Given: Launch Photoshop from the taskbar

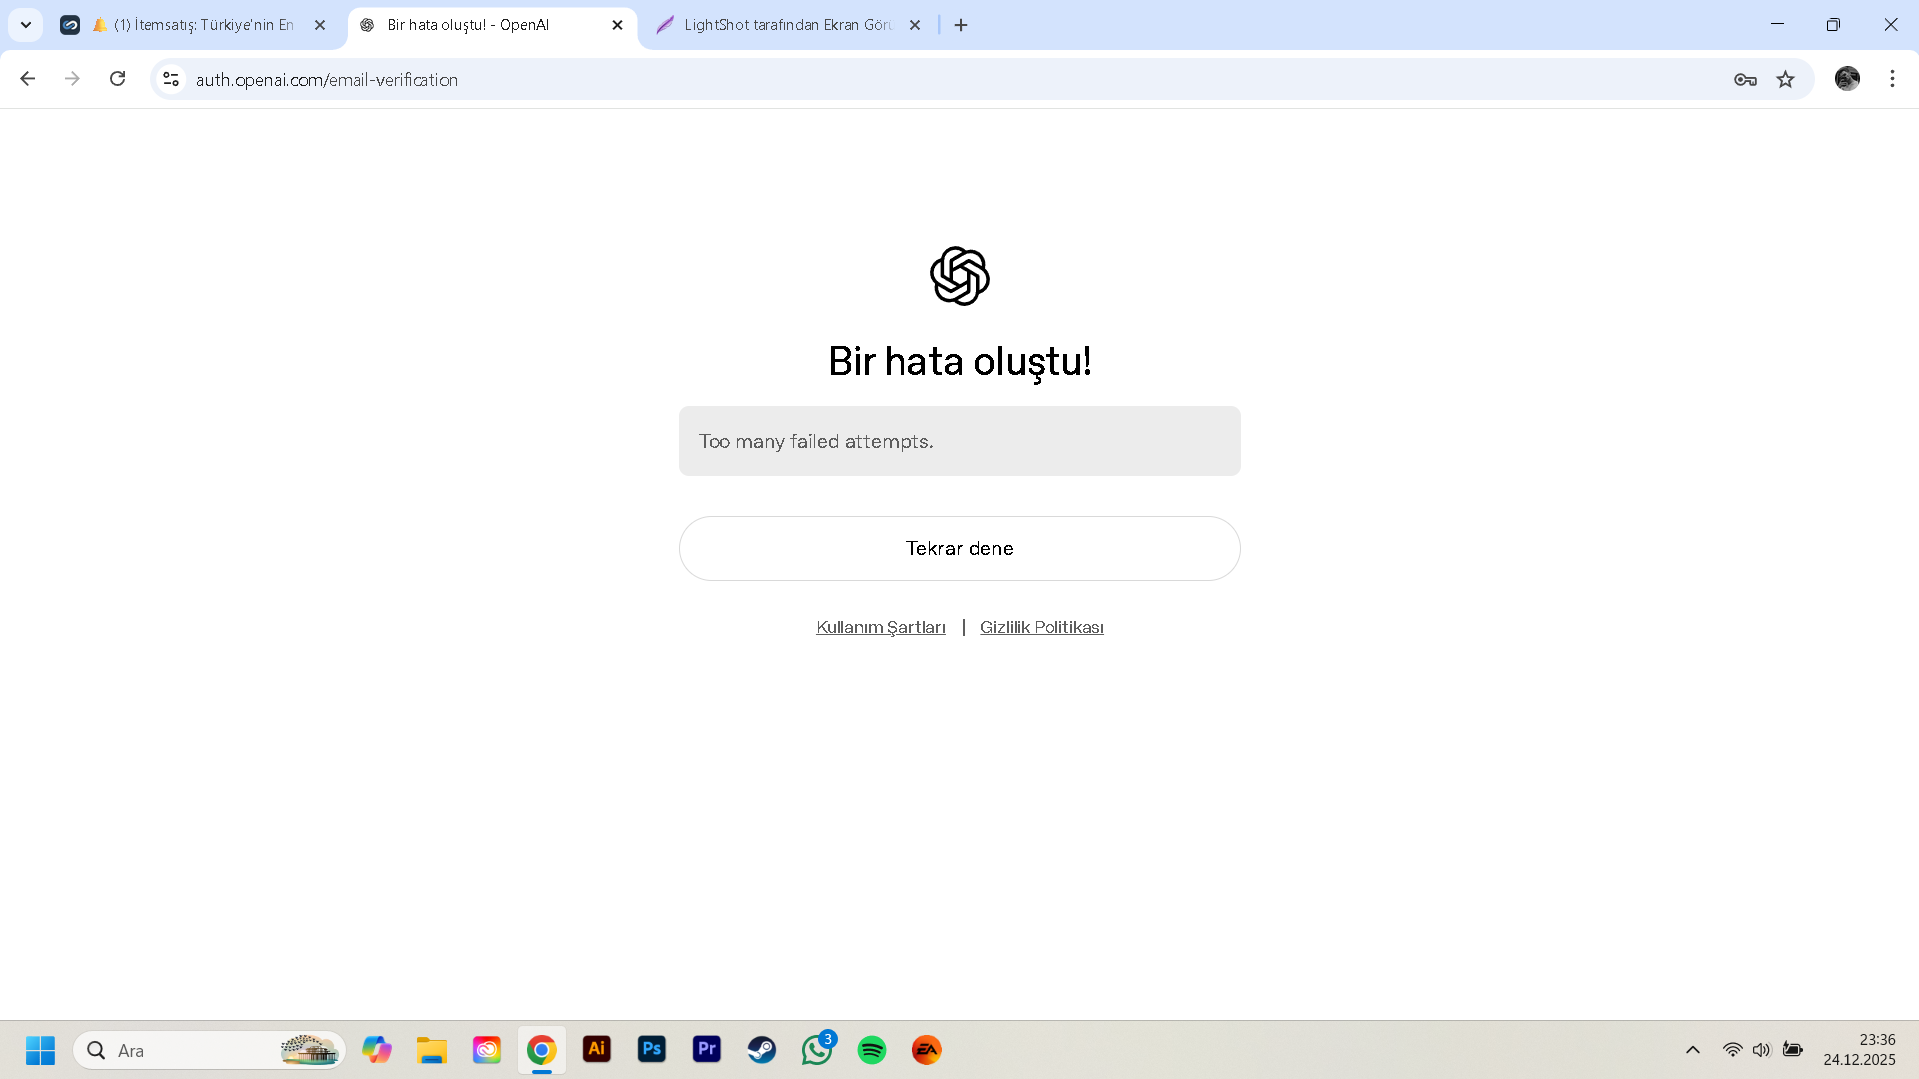Looking at the screenshot, I should (x=652, y=1050).
